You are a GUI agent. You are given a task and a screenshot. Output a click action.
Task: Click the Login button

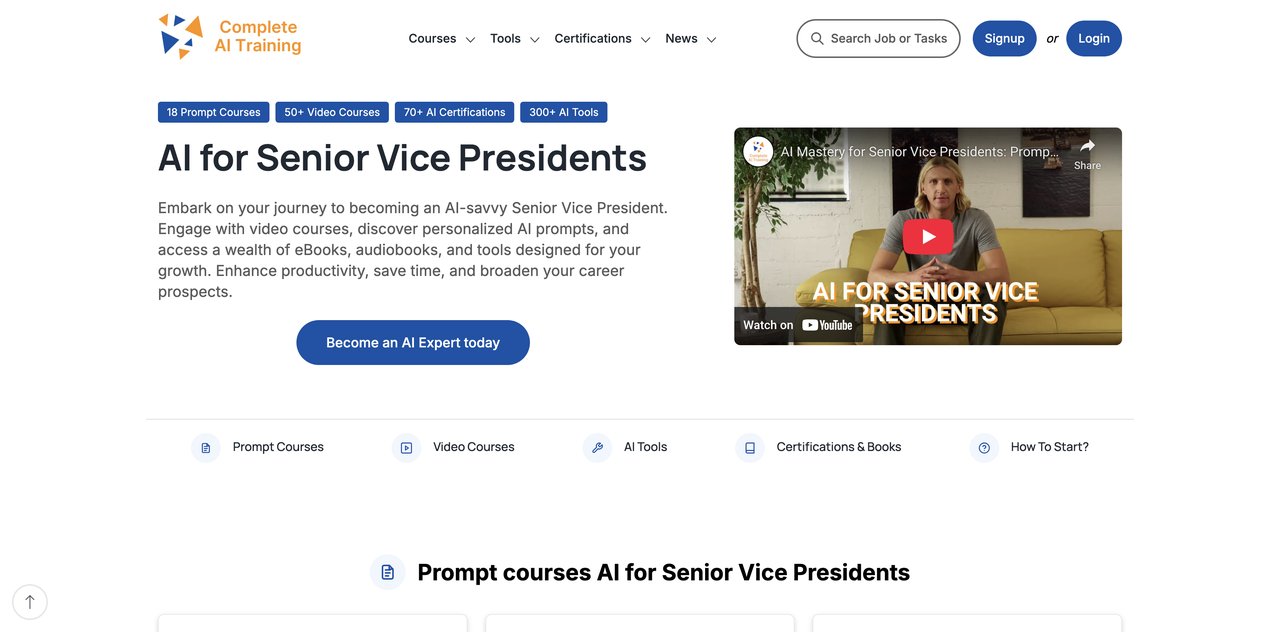coord(1094,39)
